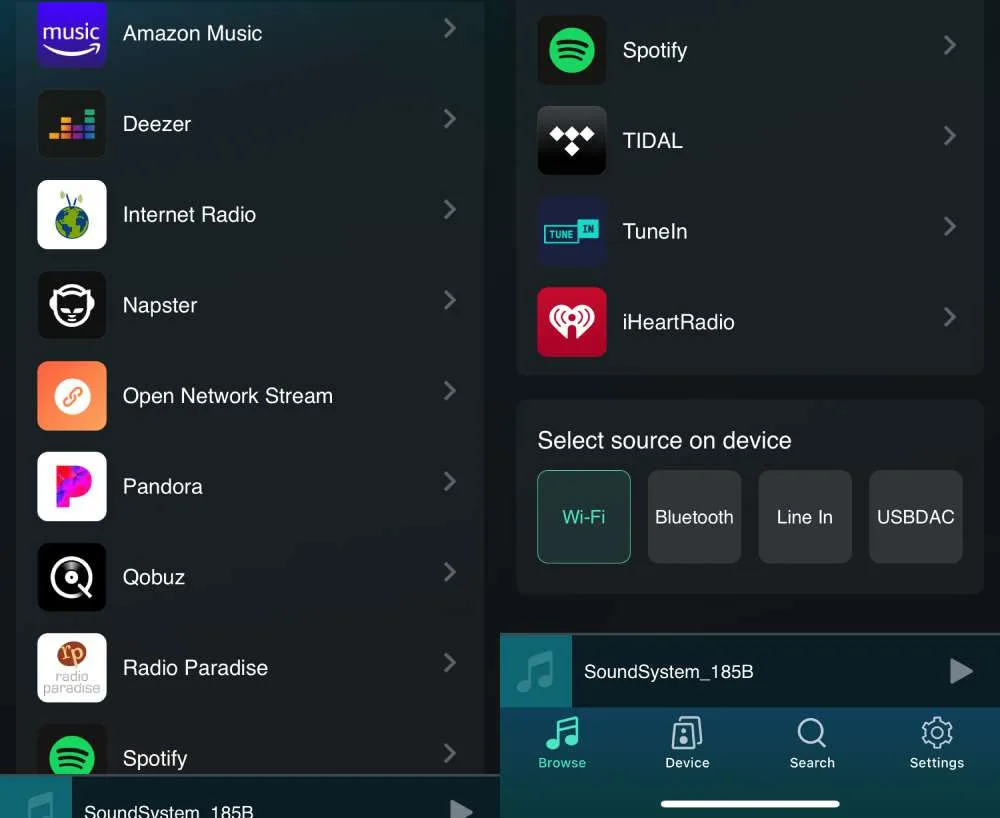Tap the Qobuz record icon
Viewport: 1000px width, 818px height.
71,577
